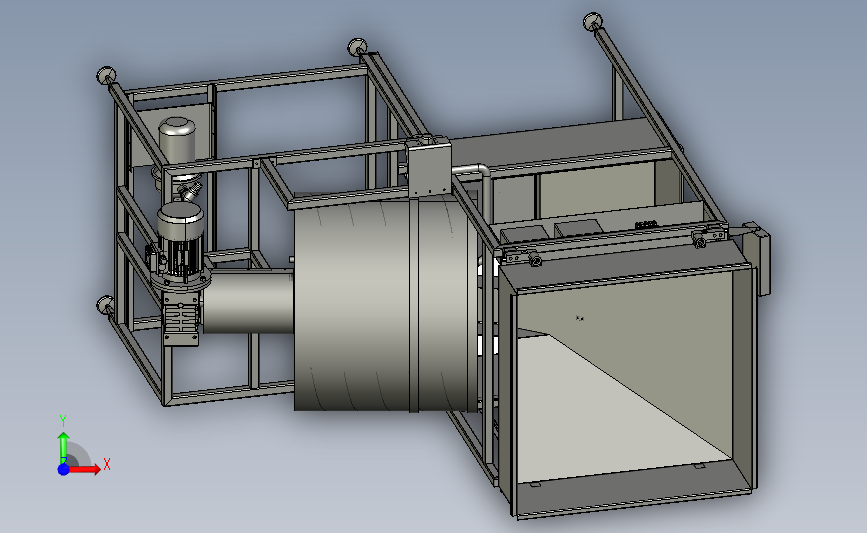Click the green Y axis arrow of the triad
The height and width of the screenshot is (533, 867).
[63, 448]
